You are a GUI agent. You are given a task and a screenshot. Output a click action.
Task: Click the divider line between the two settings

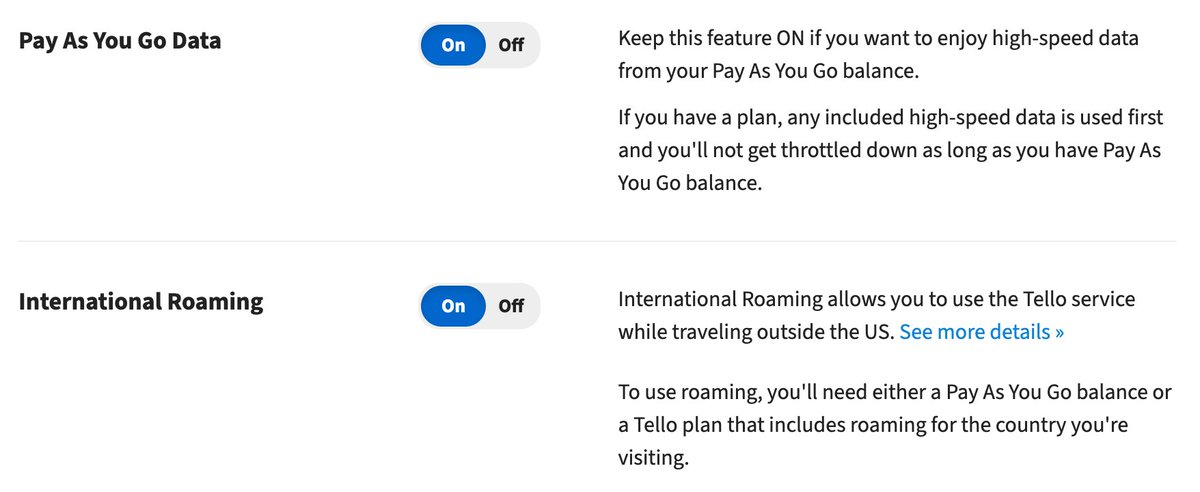(597, 241)
